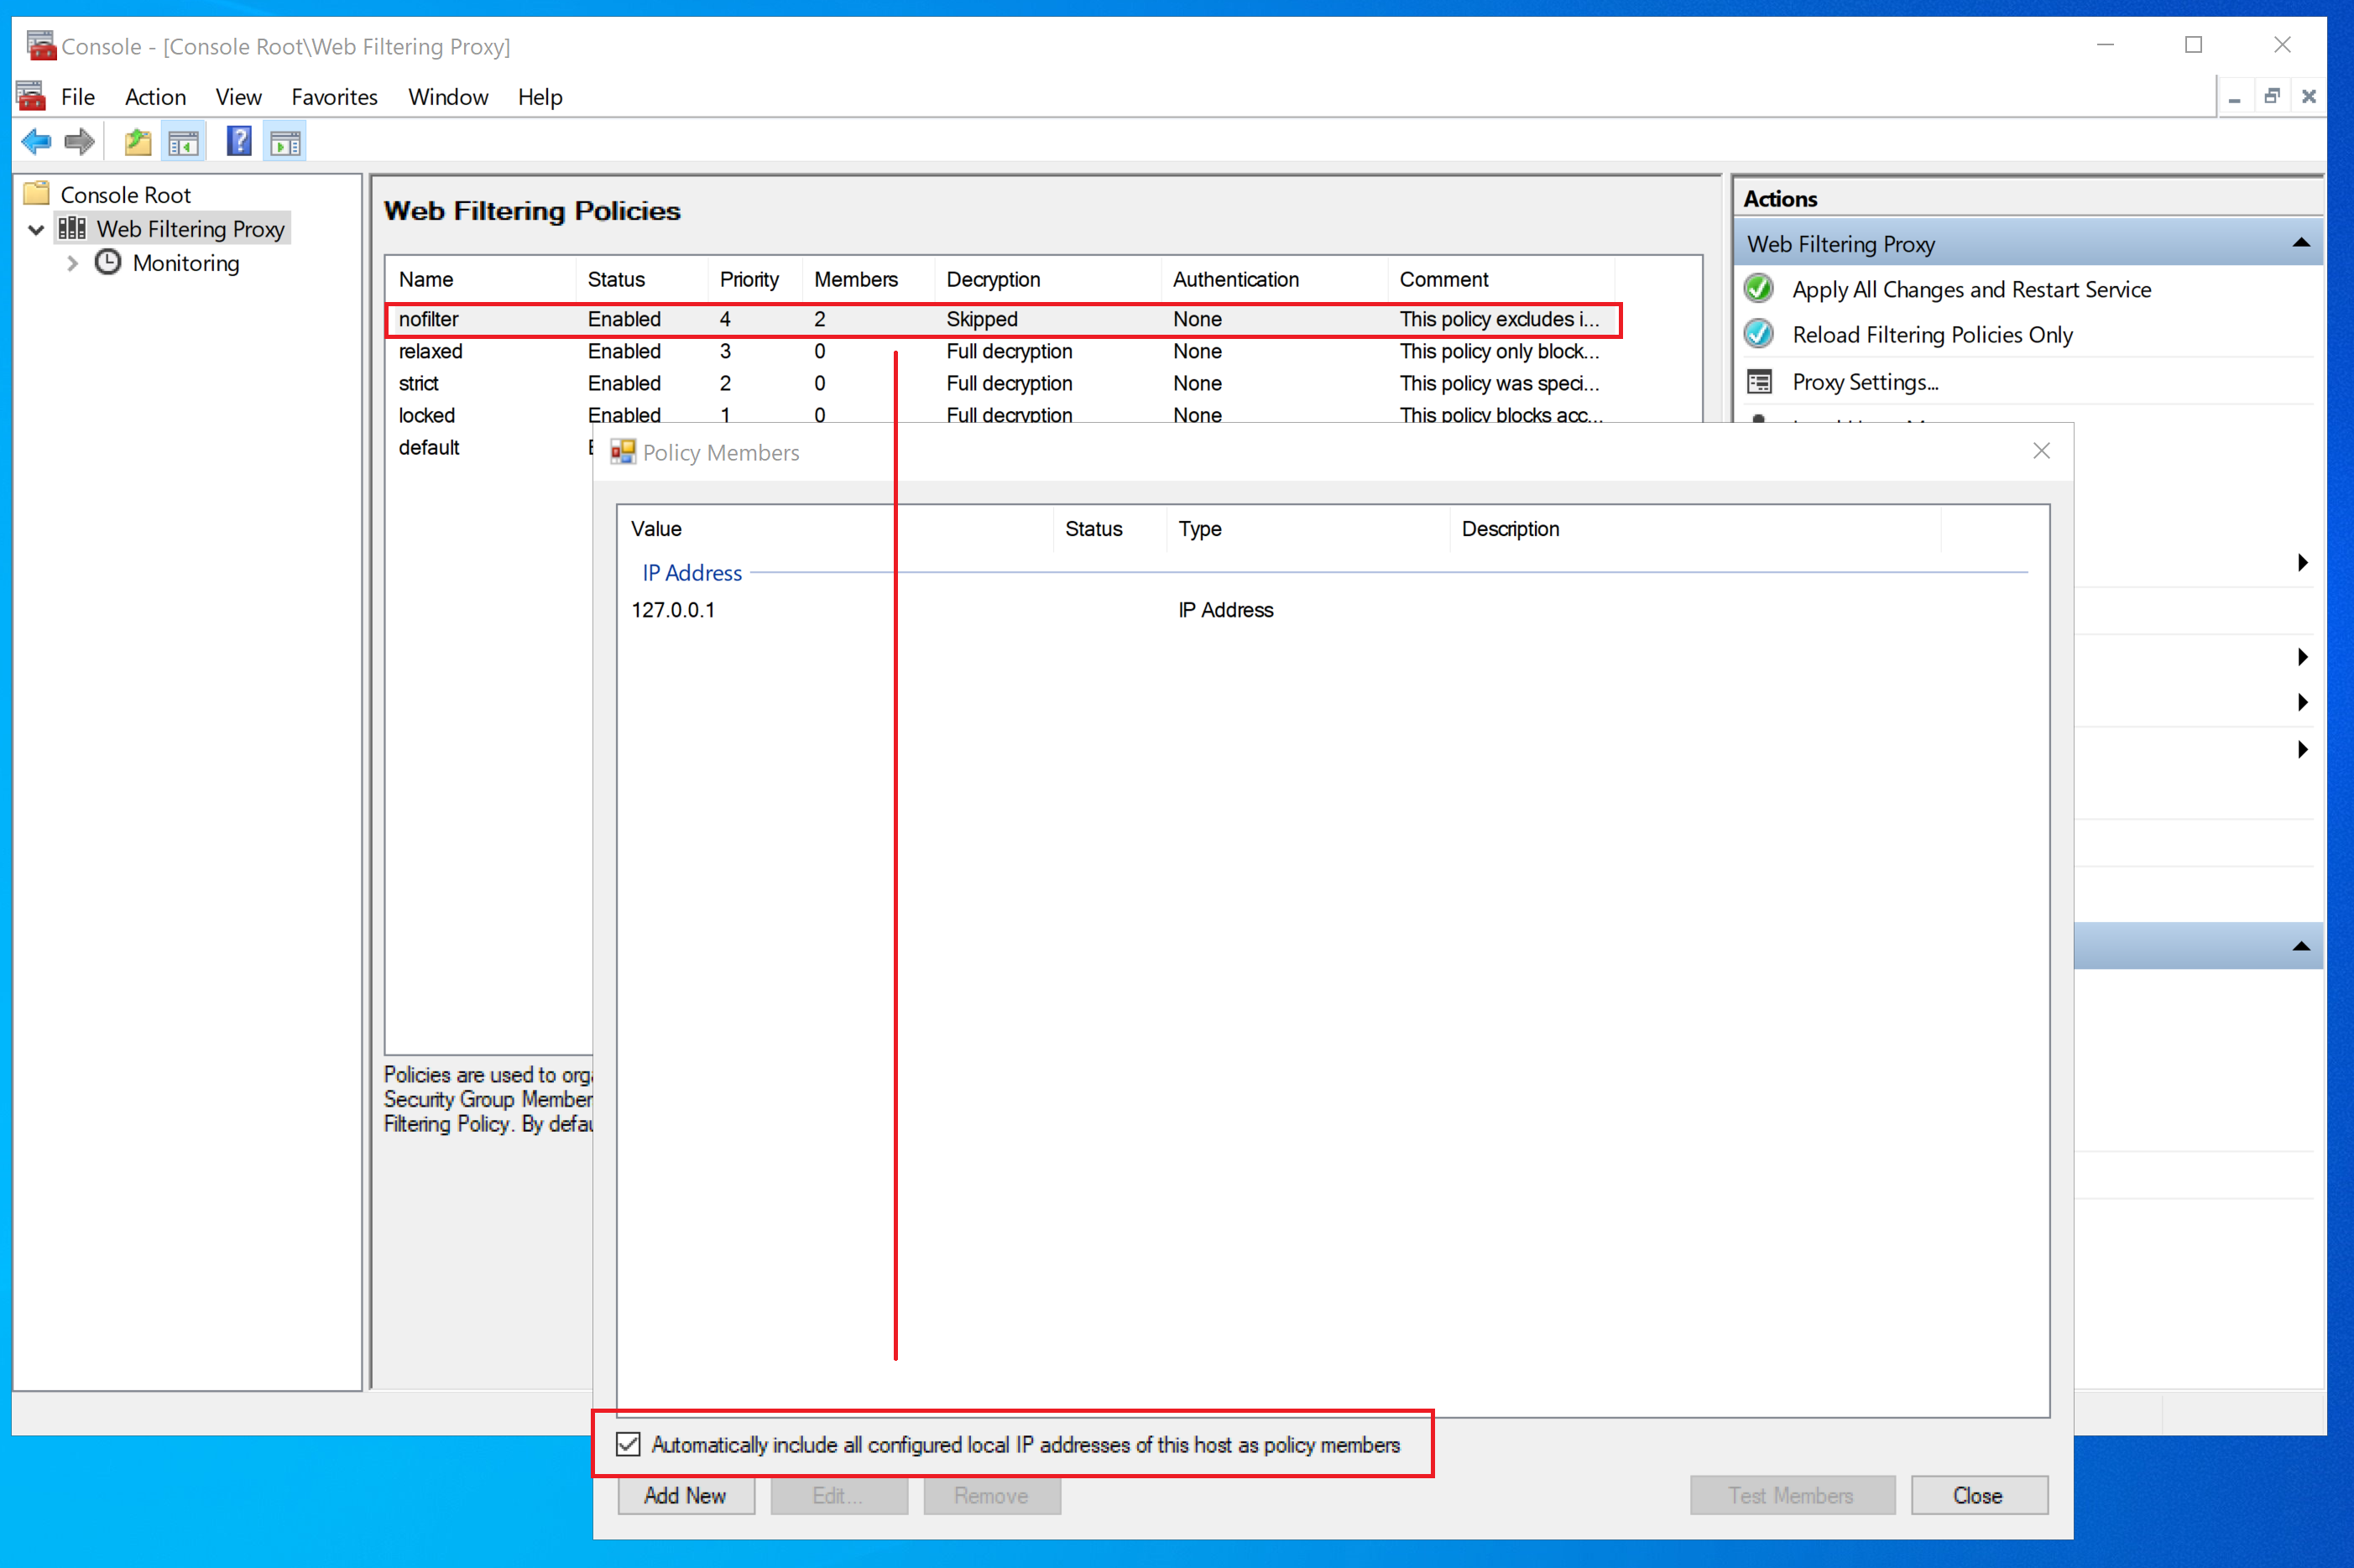Click the Proxy Settings icon
Viewport: 2354px width, 1568px height.
click(x=1759, y=382)
